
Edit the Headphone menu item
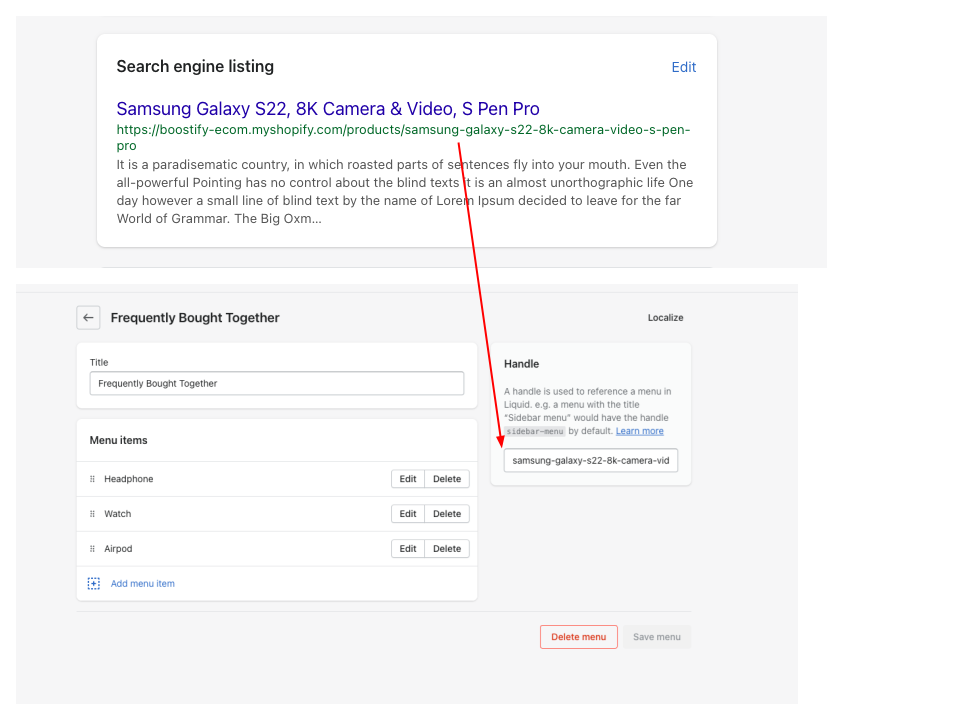tap(408, 479)
